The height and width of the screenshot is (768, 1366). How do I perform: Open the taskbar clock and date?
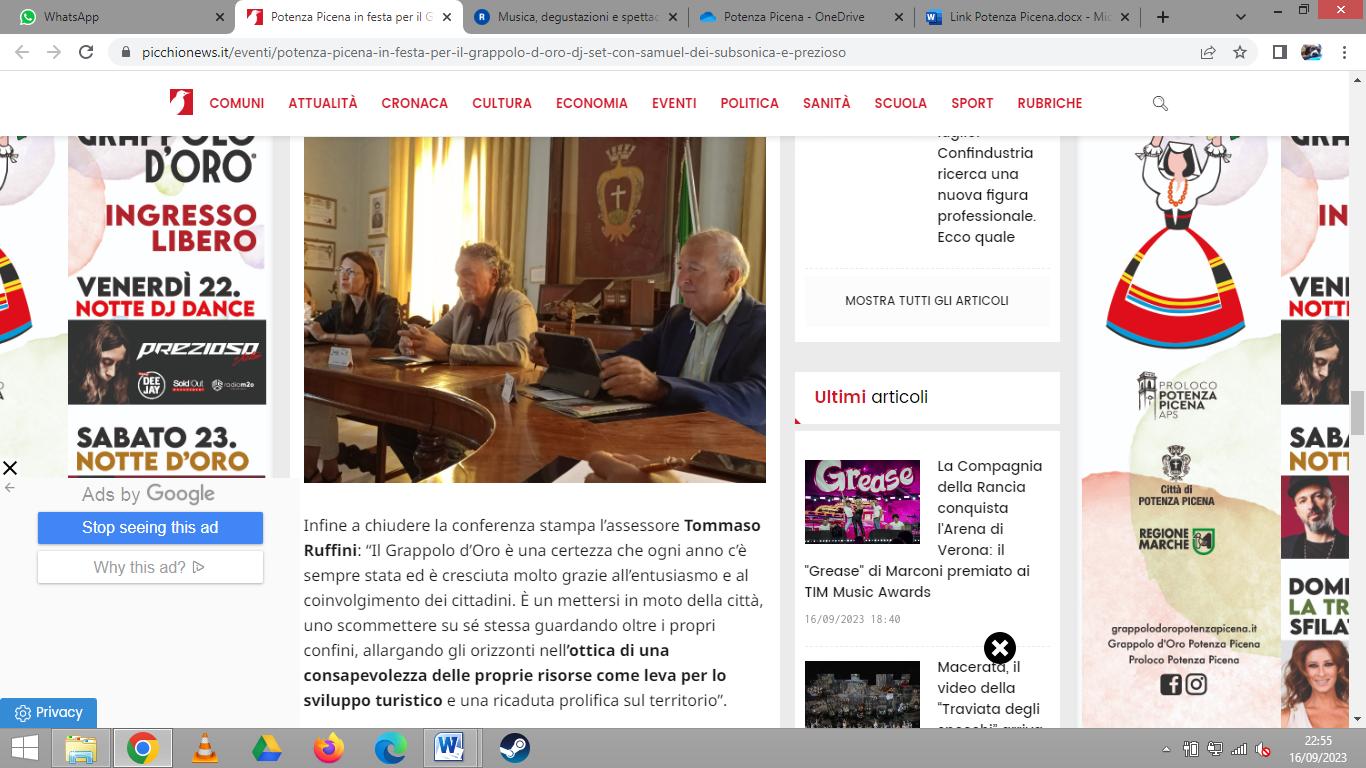[x=1318, y=748]
